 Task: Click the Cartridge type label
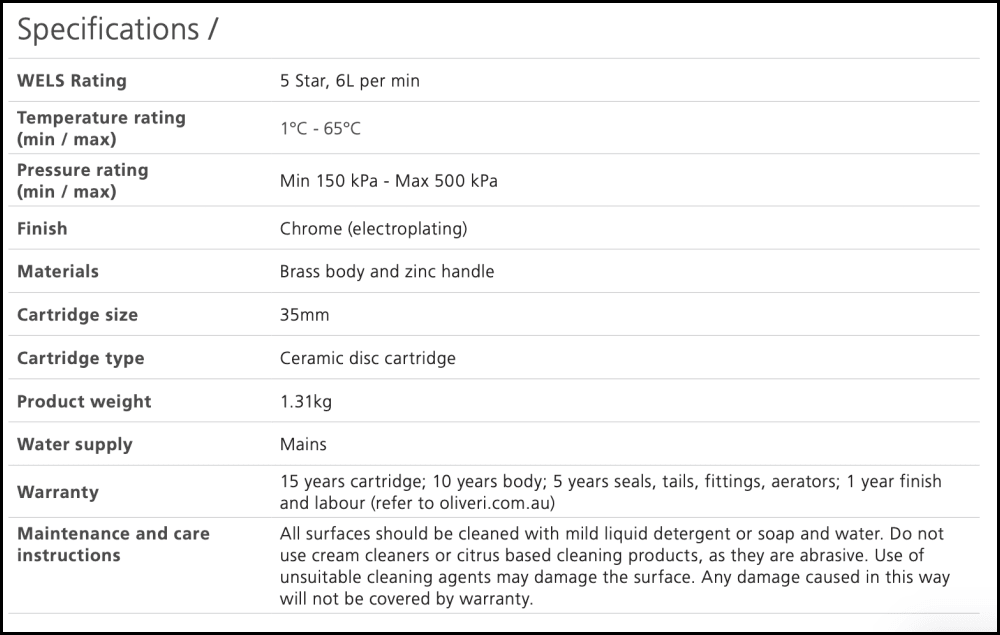80,358
